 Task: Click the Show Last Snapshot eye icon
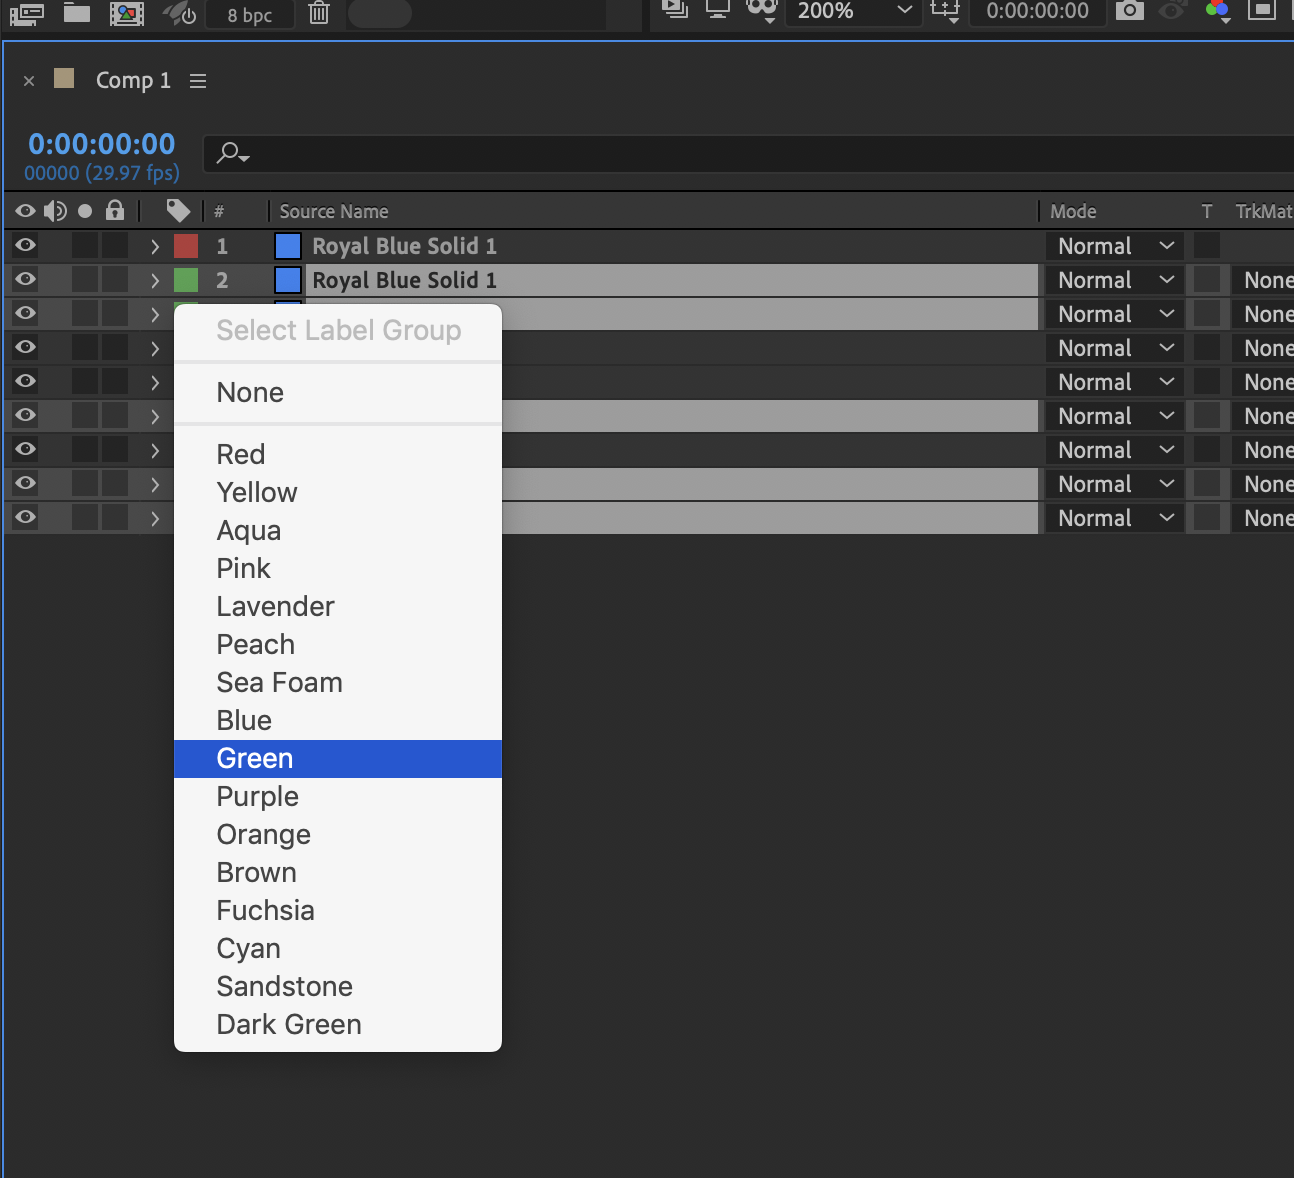coord(1172,12)
